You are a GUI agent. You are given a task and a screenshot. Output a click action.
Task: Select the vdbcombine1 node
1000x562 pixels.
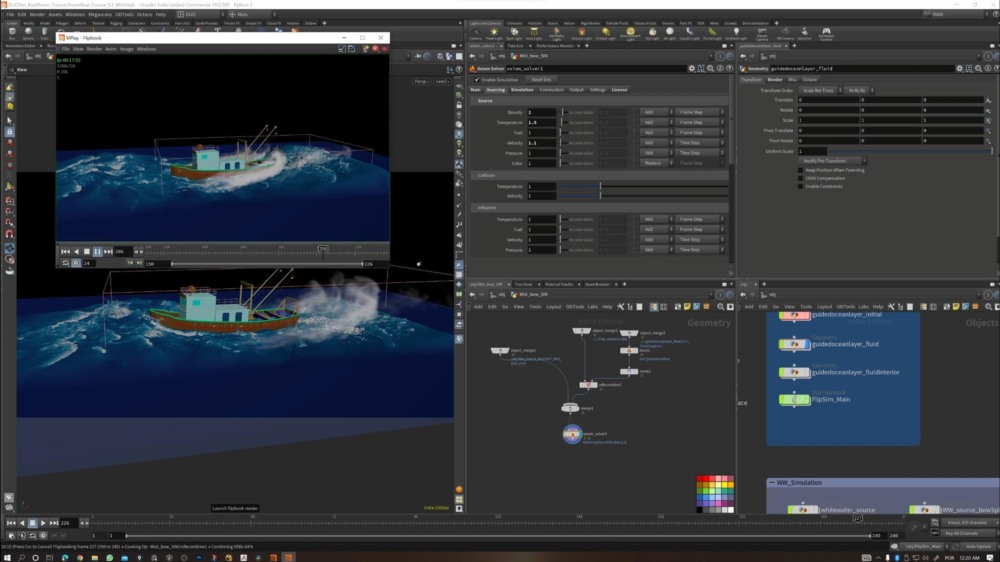(588, 385)
